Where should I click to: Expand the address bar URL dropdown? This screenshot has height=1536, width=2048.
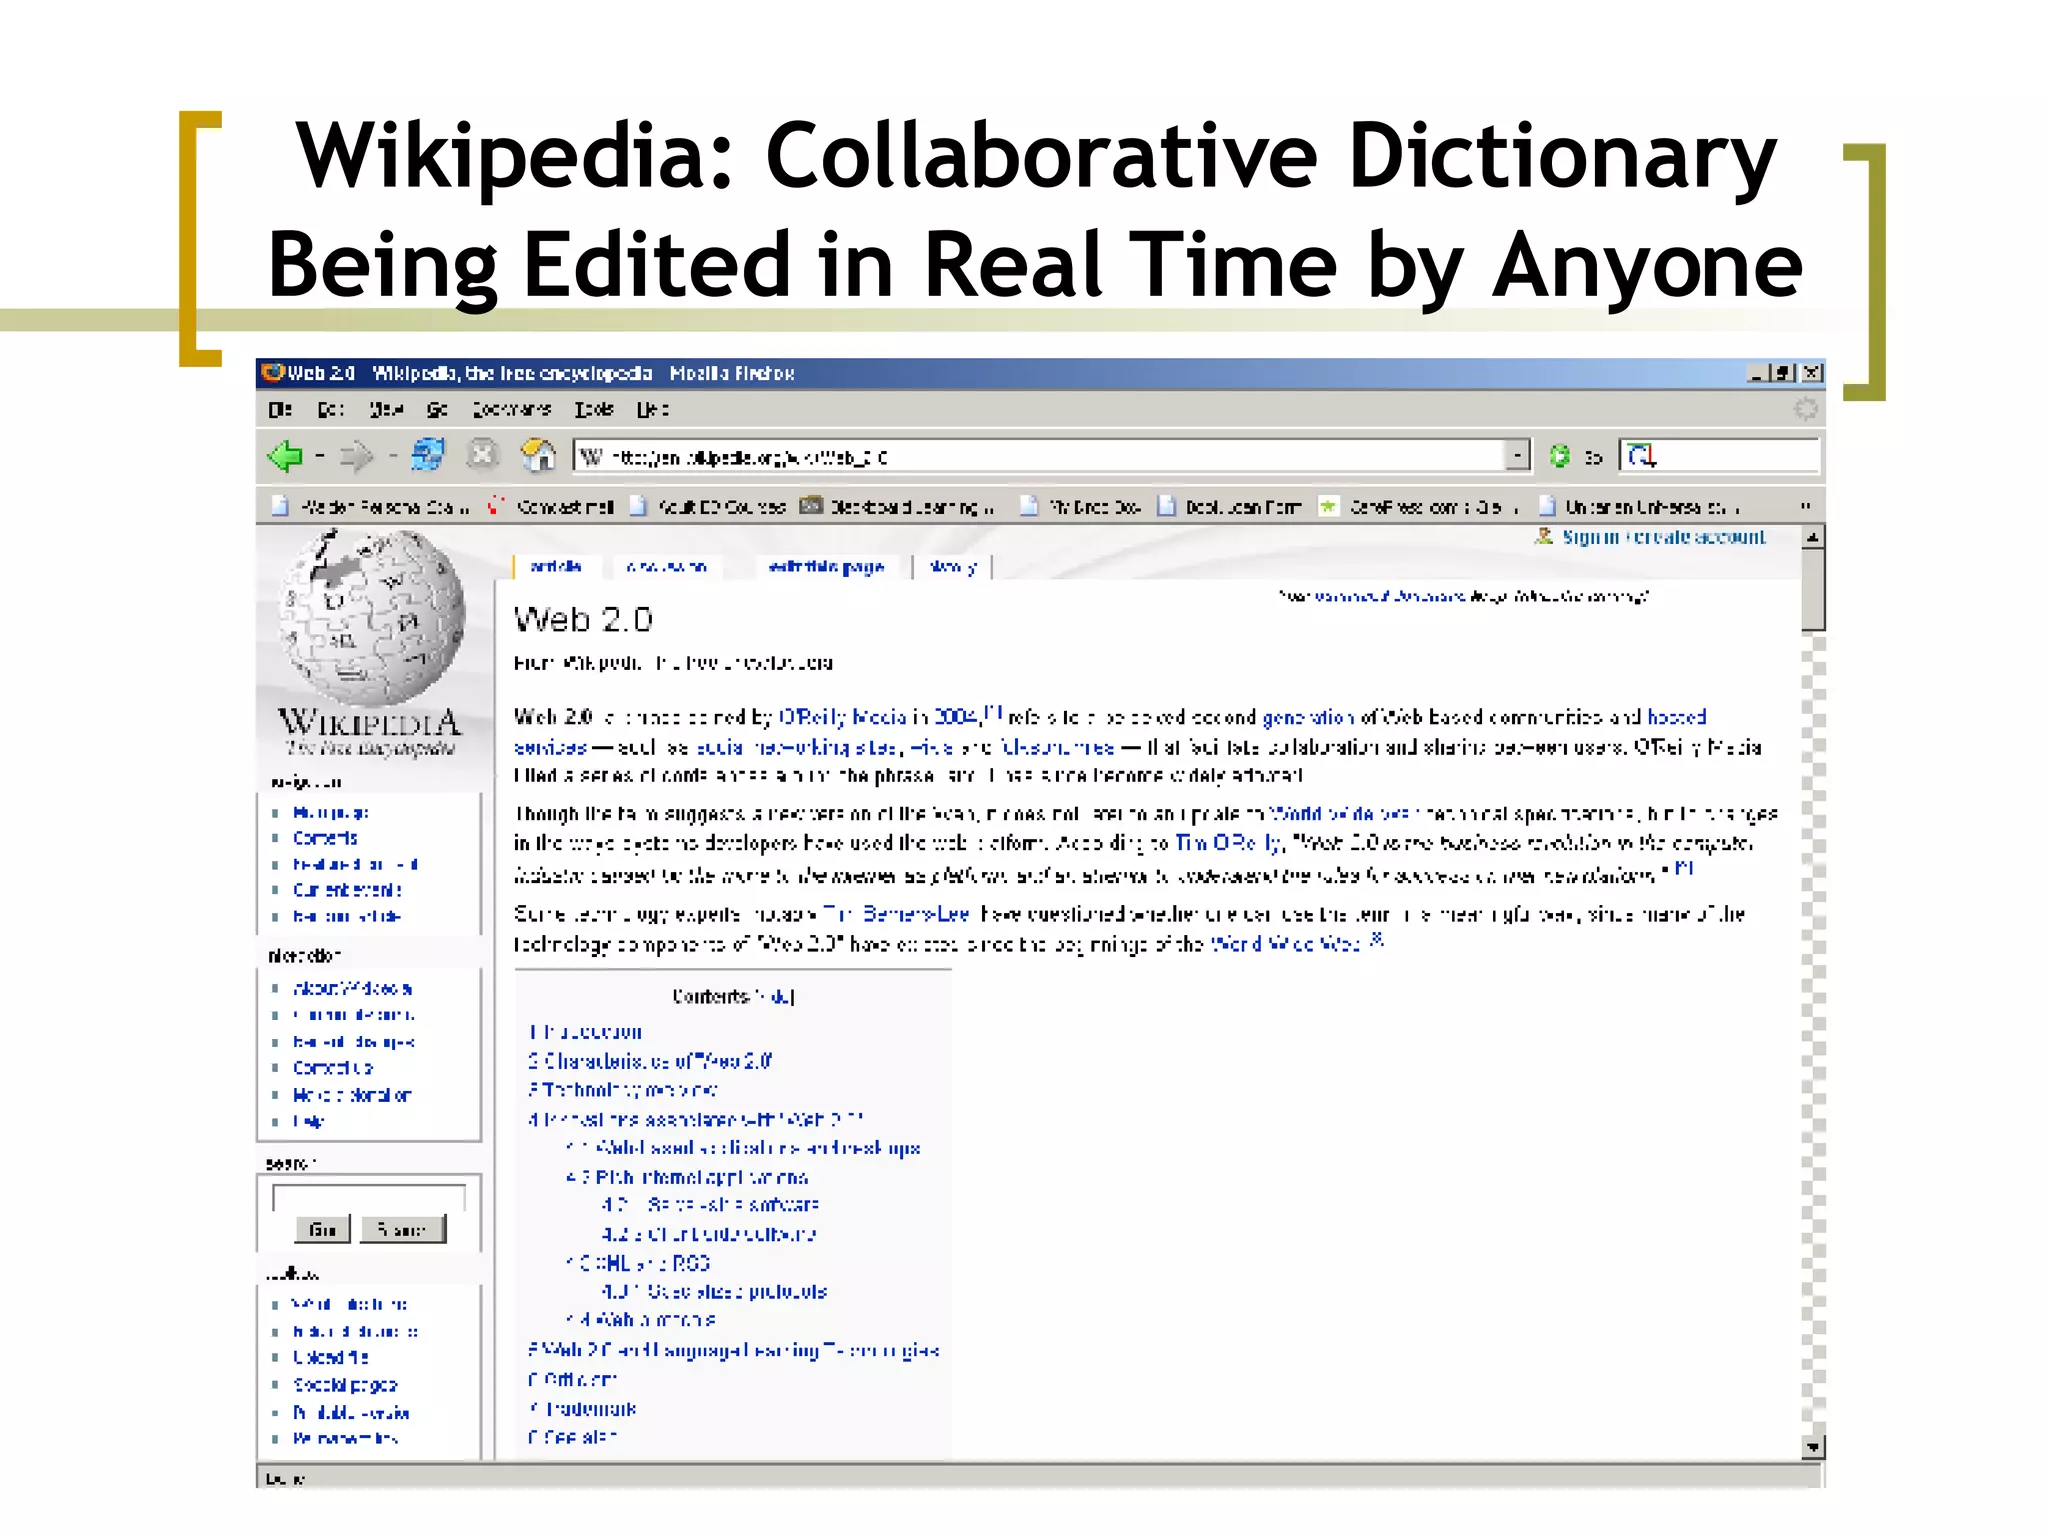(1518, 456)
